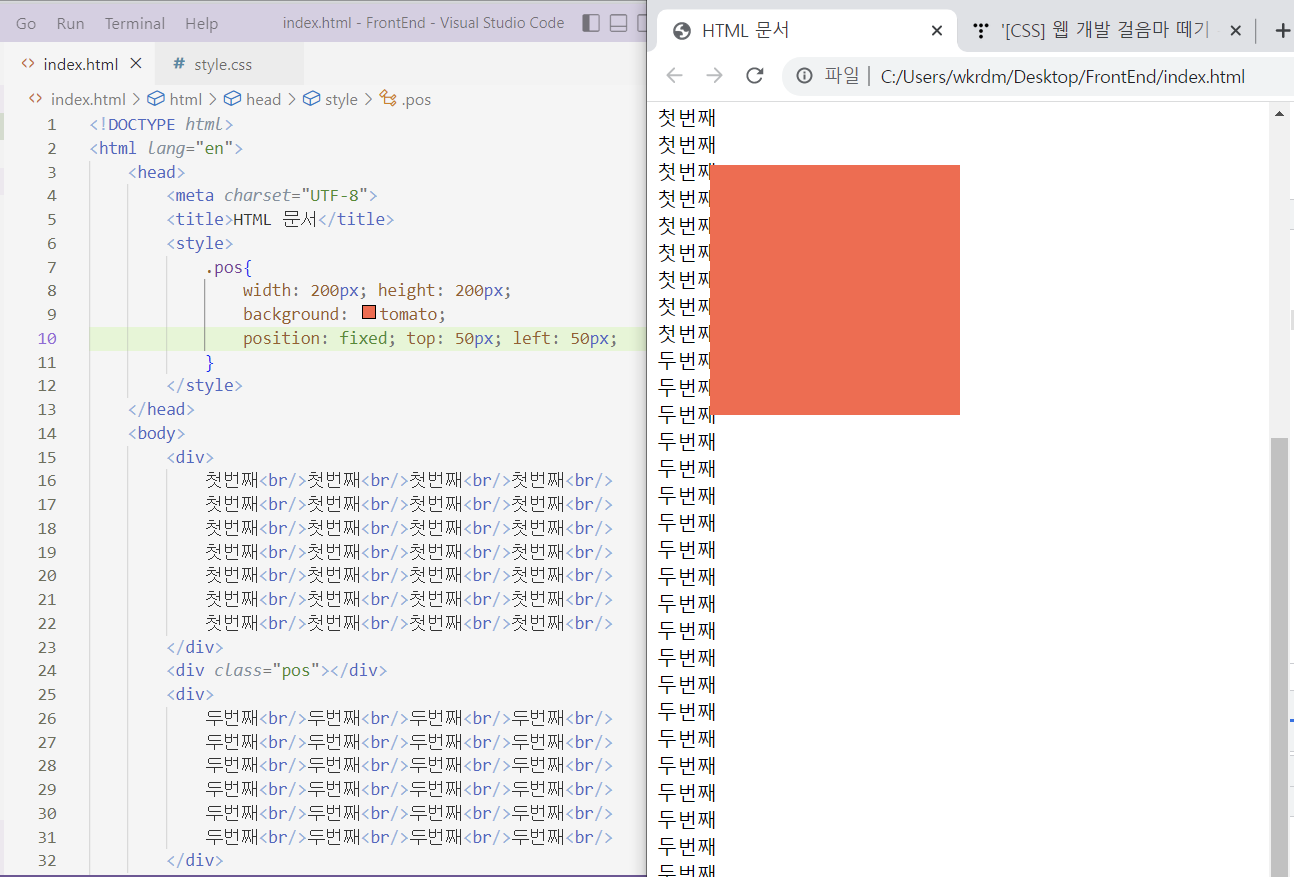Viewport: 1294px width, 877px height.
Task: Click the browser address bar URL
Action: (x=1062, y=77)
